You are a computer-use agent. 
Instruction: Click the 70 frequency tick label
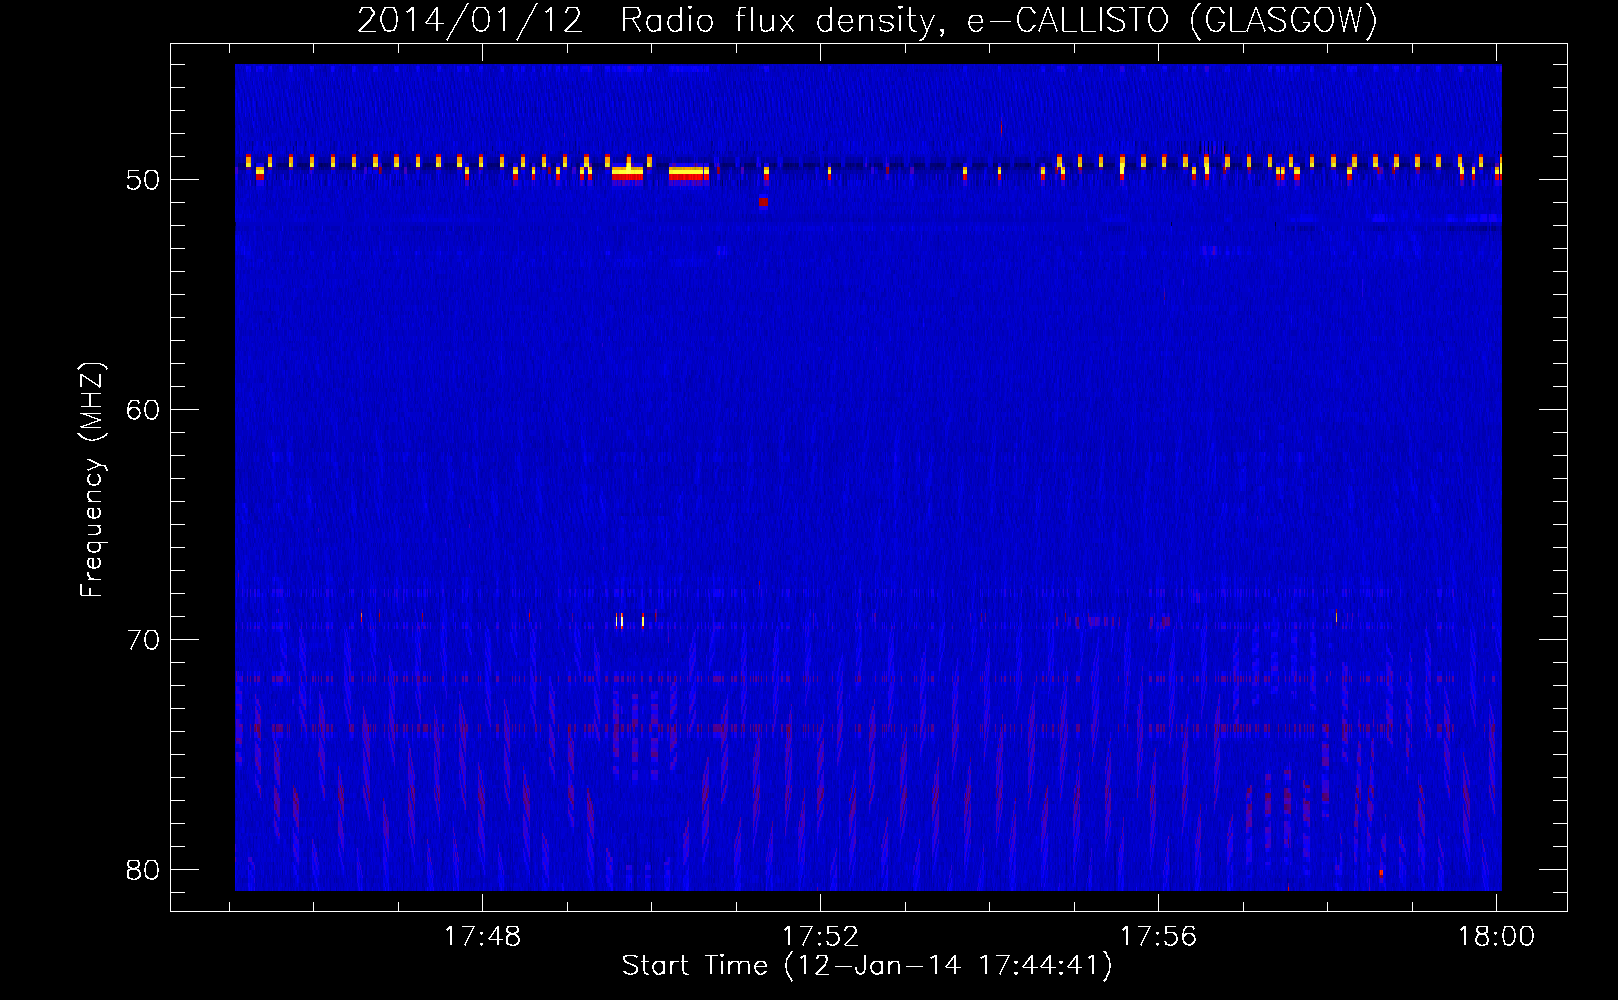(x=143, y=640)
